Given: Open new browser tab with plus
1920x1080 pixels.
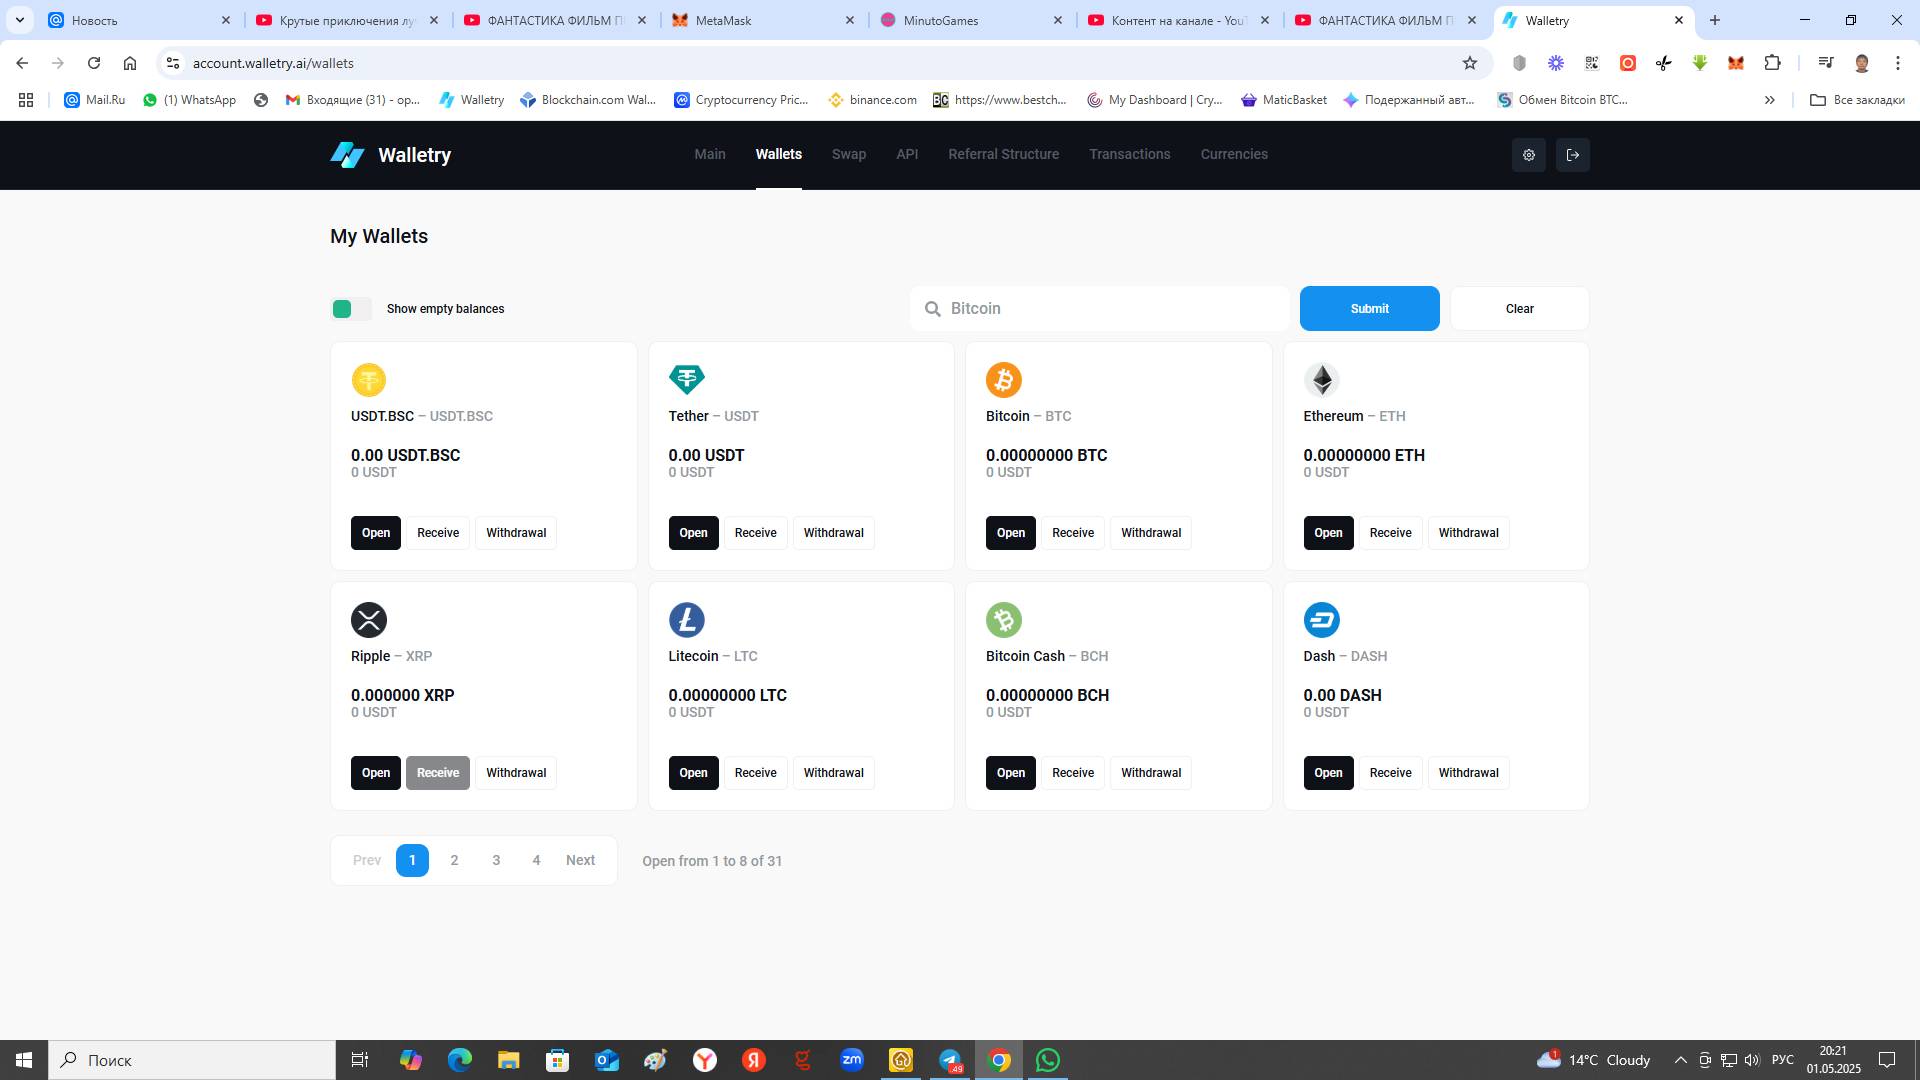Looking at the screenshot, I should pos(1714,20).
